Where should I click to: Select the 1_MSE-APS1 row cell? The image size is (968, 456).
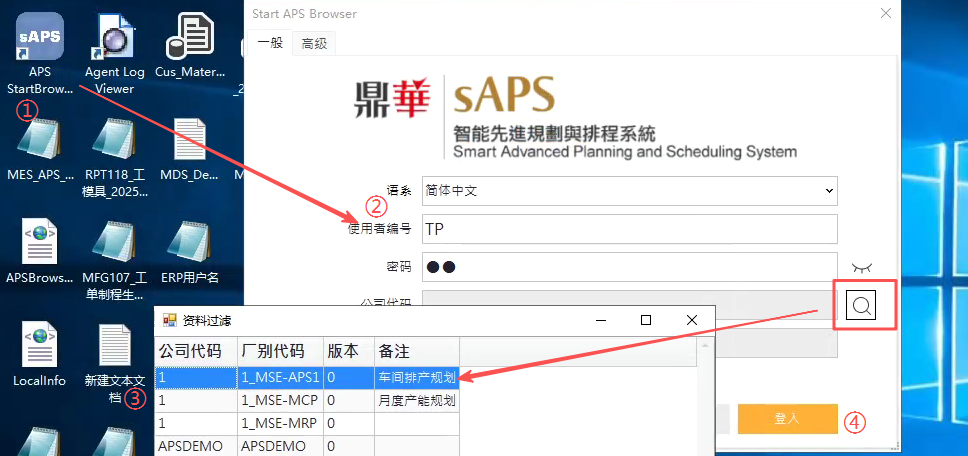click(x=280, y=377)
